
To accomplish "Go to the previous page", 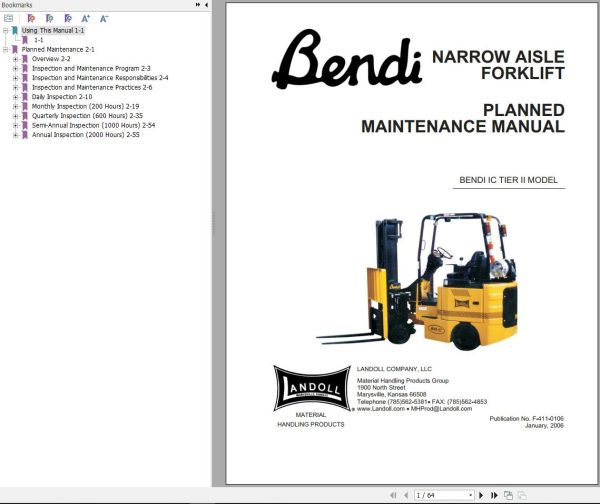I will click(406, 495).
